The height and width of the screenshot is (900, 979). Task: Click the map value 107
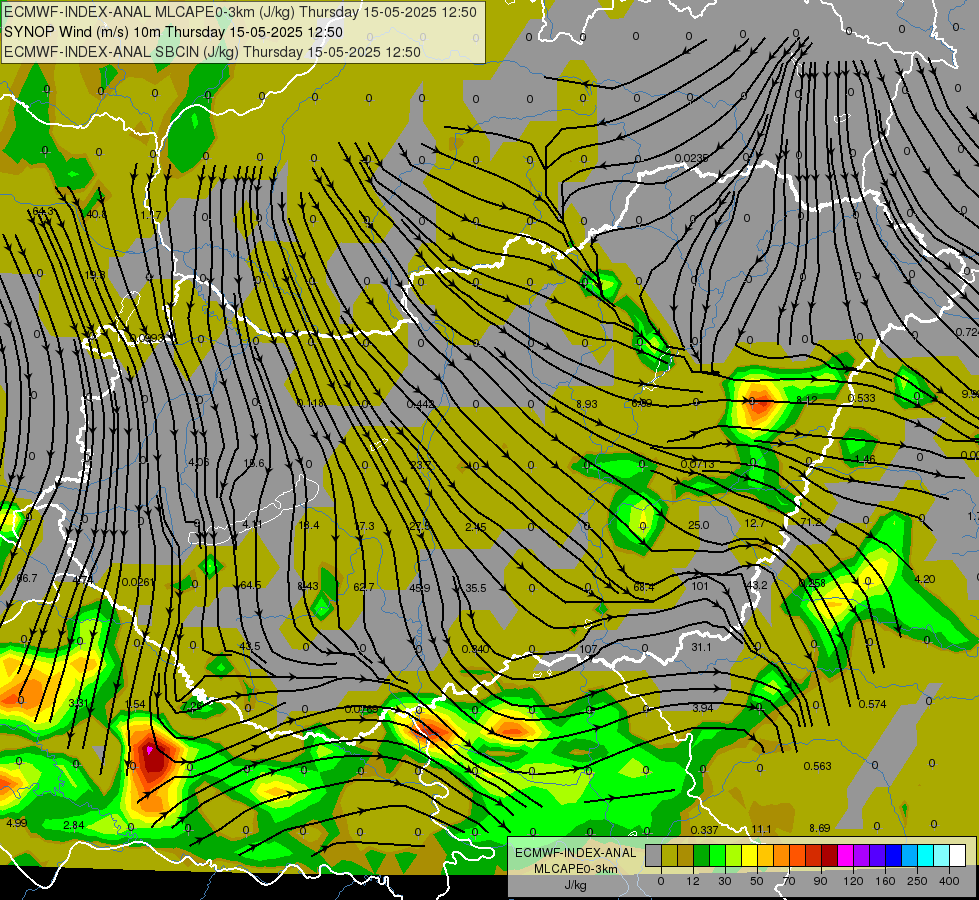[588, 649]
